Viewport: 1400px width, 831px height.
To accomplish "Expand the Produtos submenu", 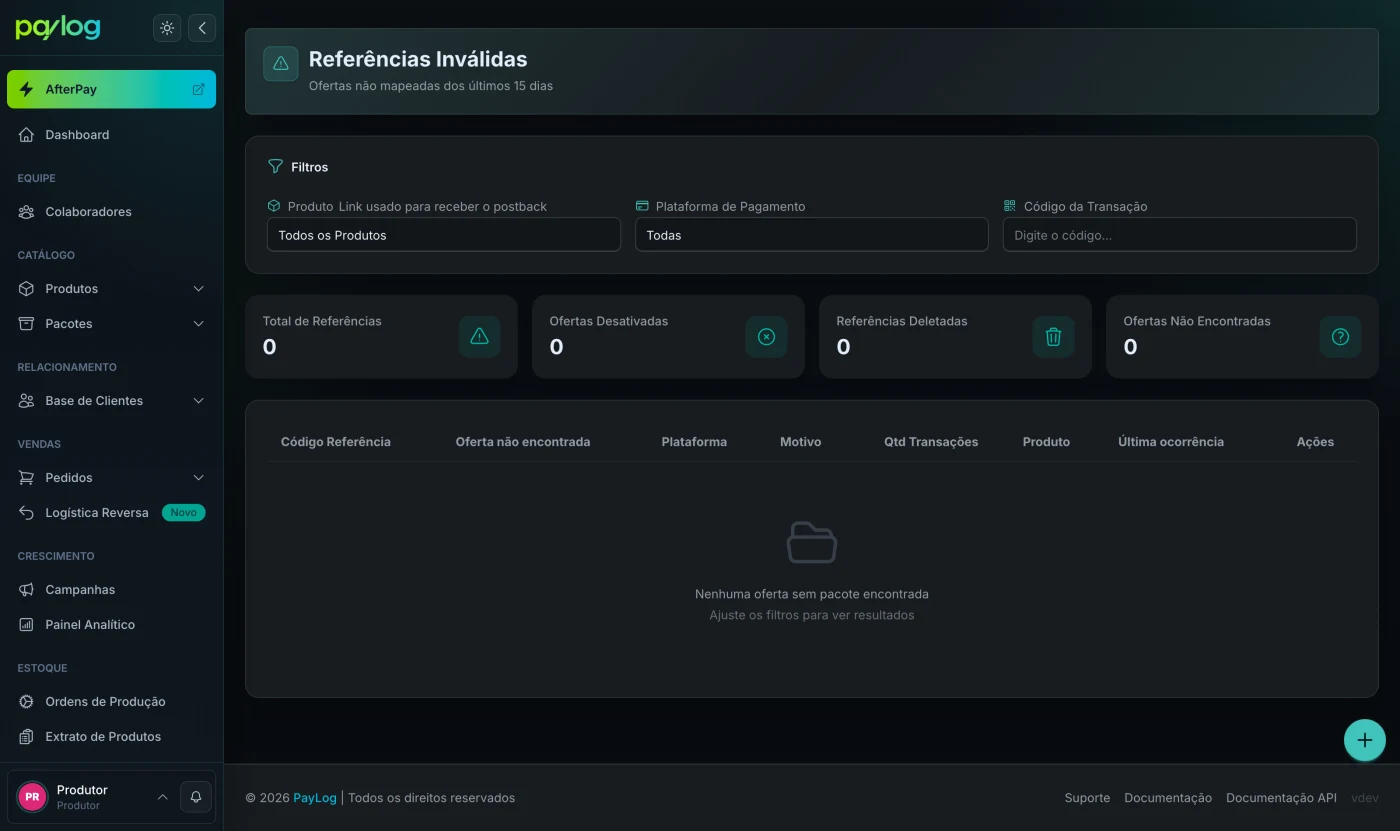I will pos(111,289).
